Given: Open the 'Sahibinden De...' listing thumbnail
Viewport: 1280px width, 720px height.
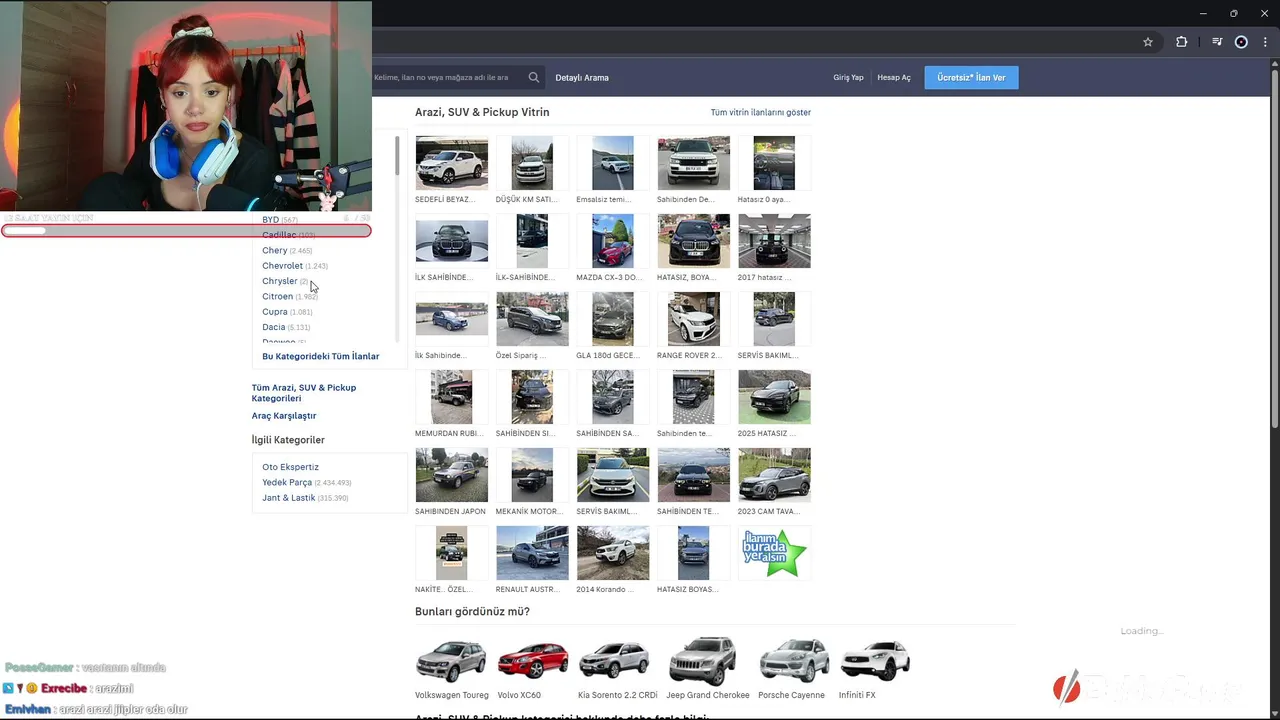Looking at the screenshot, I should tap(694, 163).
